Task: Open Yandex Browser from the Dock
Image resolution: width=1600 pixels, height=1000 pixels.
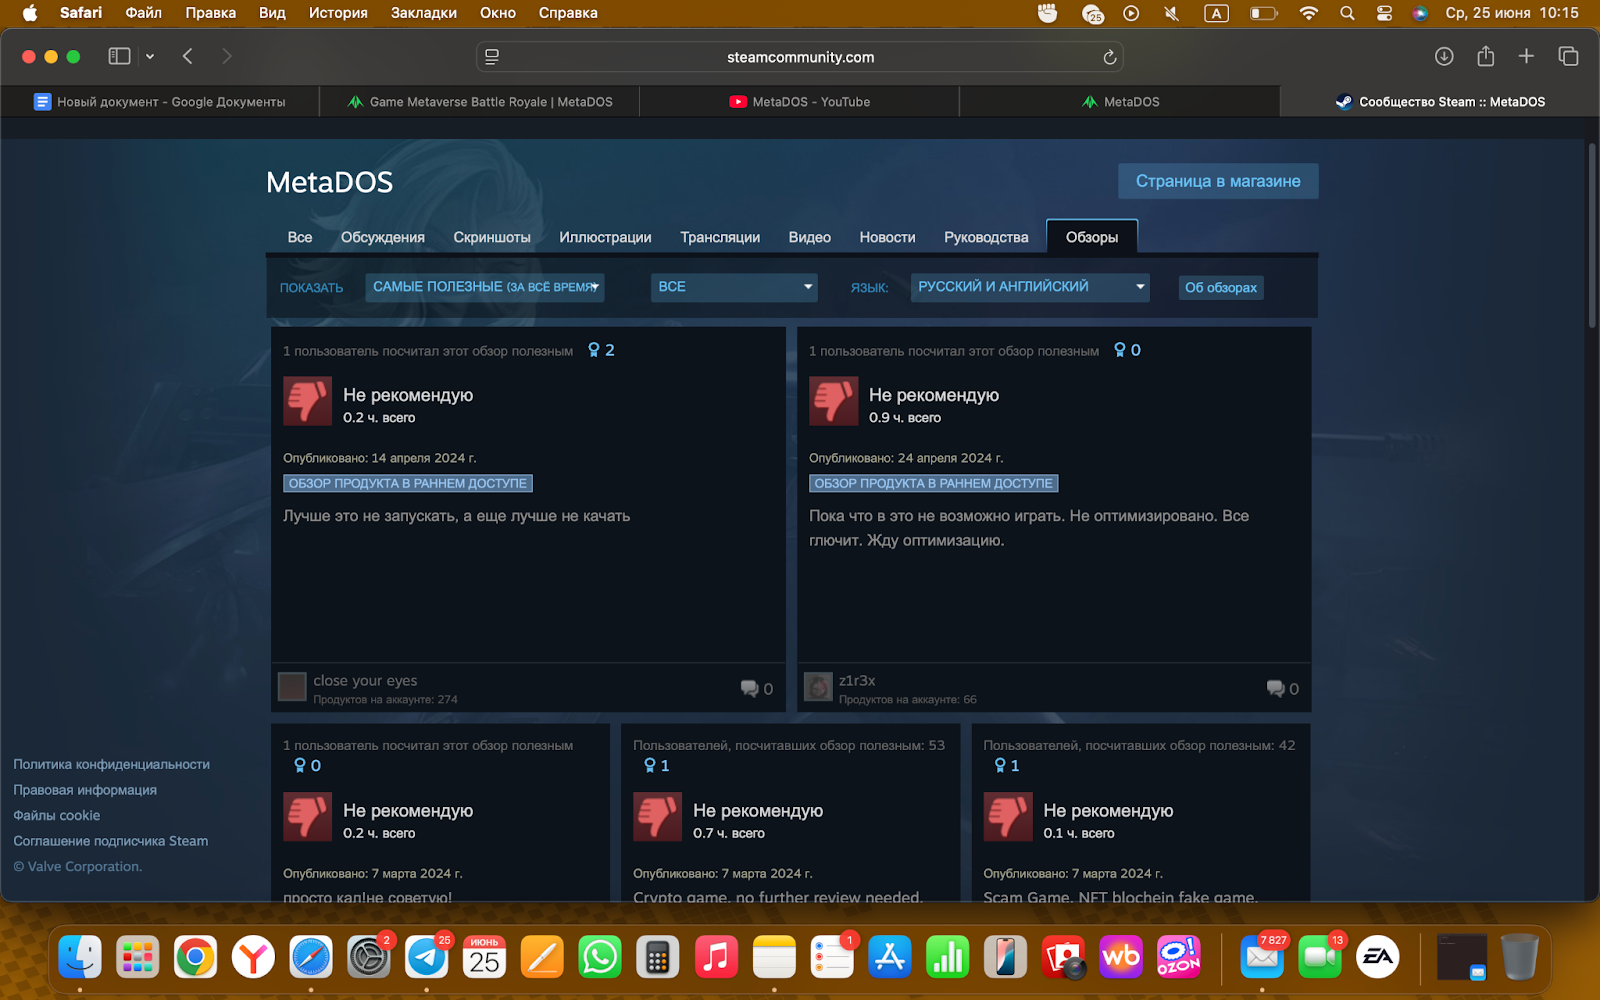Action: coord(253,957)
